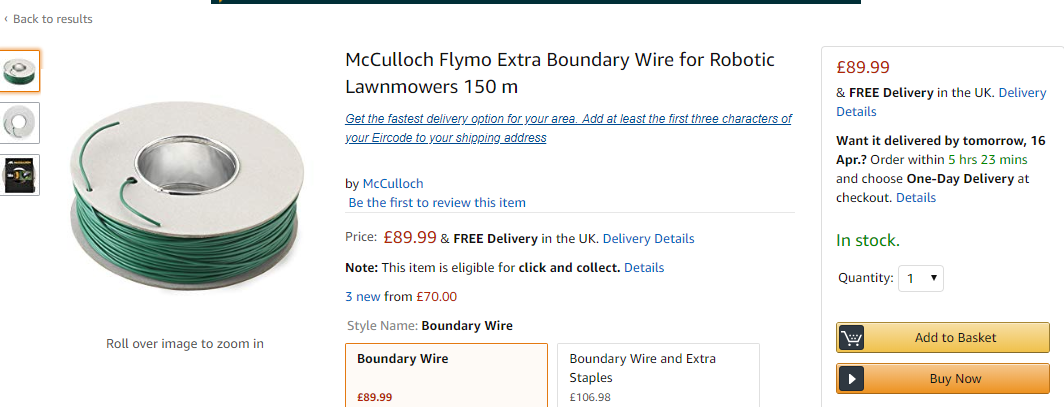Open Delivery Details link beside the Price

point(648,239)
